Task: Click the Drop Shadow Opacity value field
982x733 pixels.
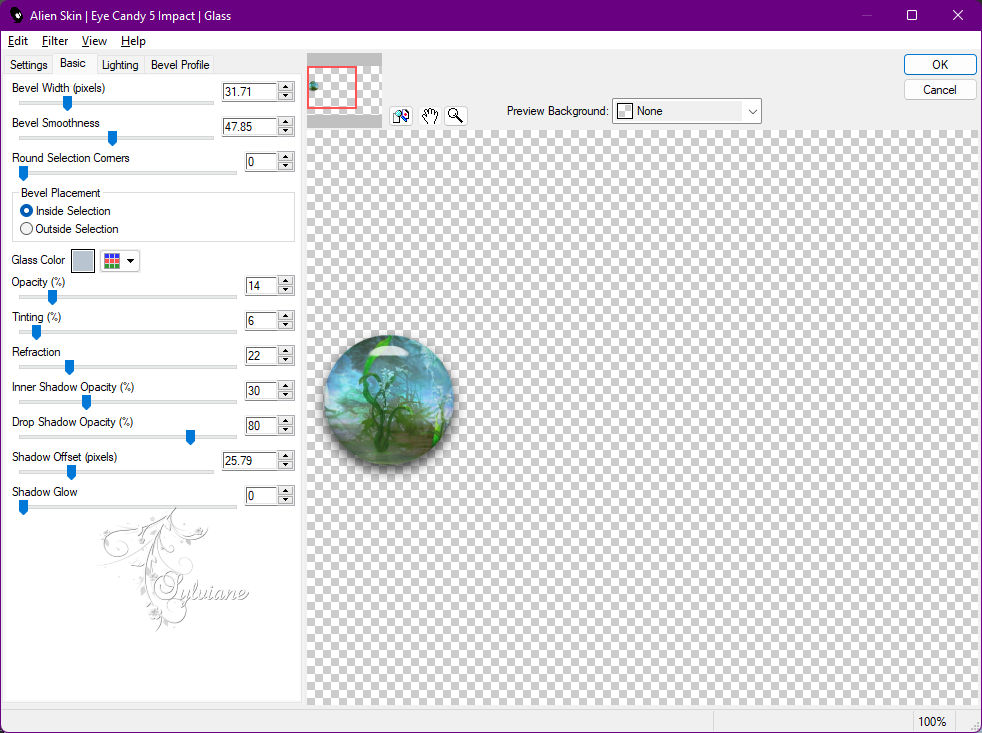Action: [x=261, y=427]
